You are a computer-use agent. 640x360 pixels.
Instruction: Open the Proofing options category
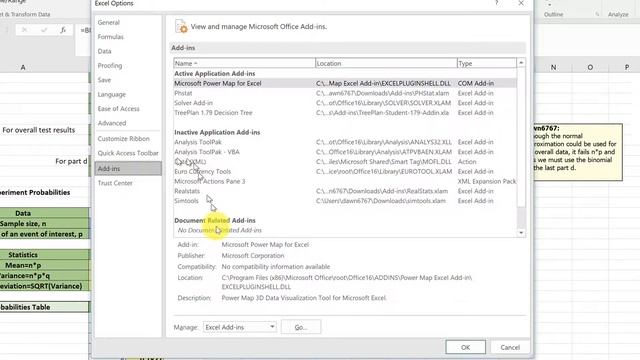pos(110,65)
